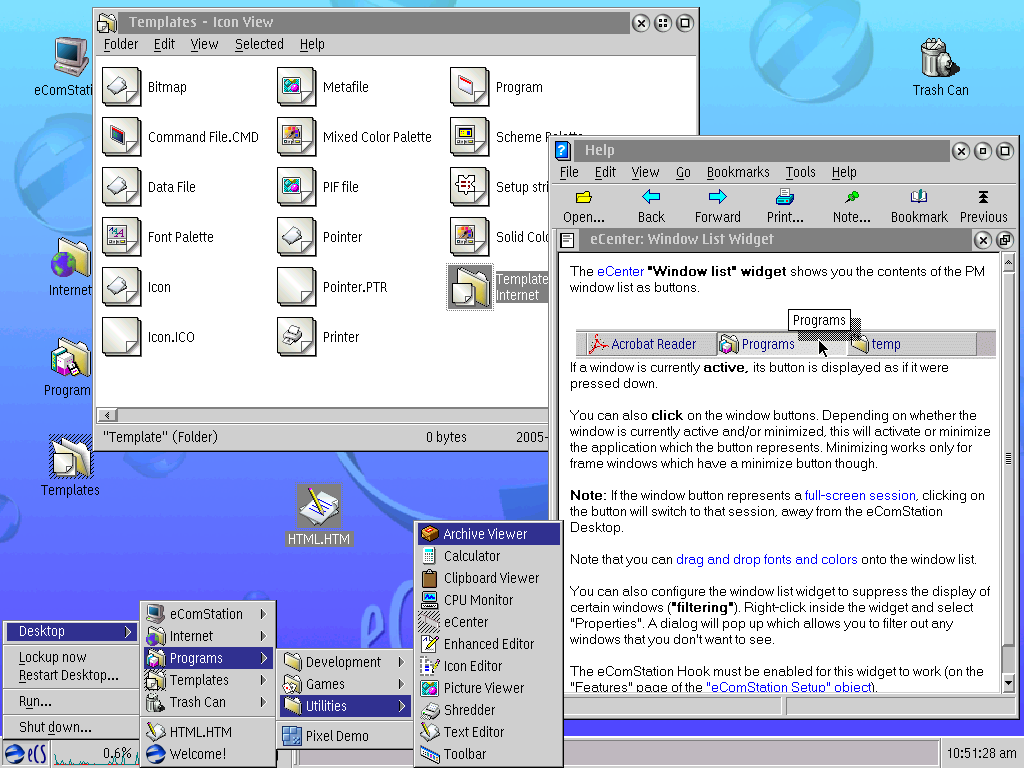Select the Pointer.PTR template icon
The width and height of the screenshot is (1024, 768).
pyautogui.click(x=296, y=287)
